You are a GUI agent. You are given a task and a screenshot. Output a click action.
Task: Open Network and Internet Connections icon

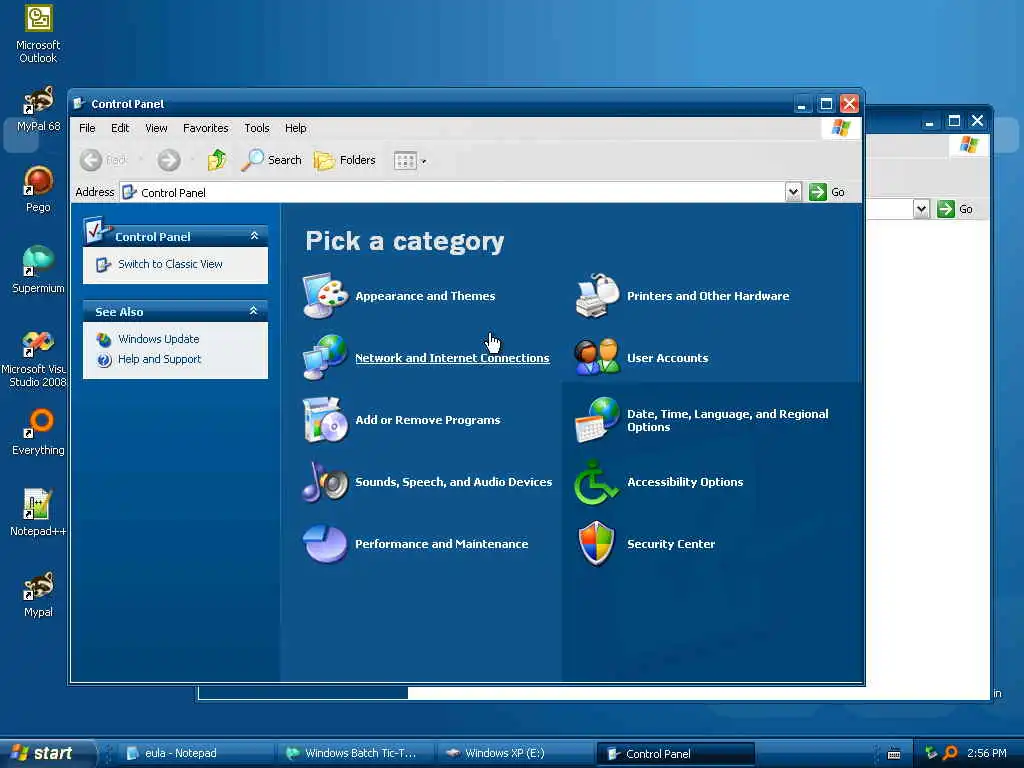pyautogui.click(x=325, y=358)
